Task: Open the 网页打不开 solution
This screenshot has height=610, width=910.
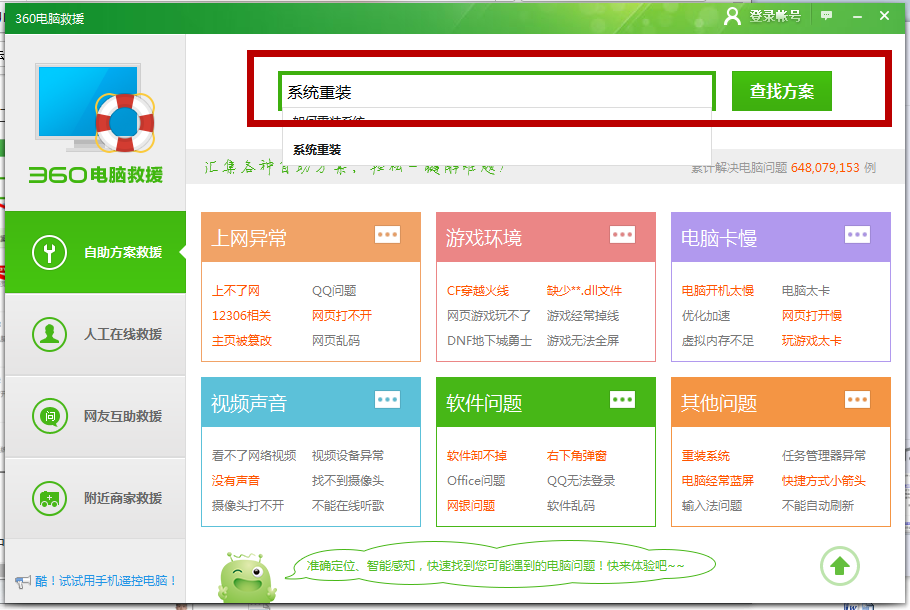Action: pos(342,316)
